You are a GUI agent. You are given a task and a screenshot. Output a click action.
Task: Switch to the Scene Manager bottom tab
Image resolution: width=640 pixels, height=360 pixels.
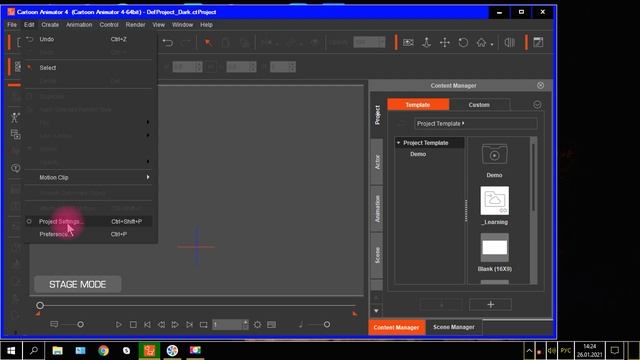(x=454, y=327)
